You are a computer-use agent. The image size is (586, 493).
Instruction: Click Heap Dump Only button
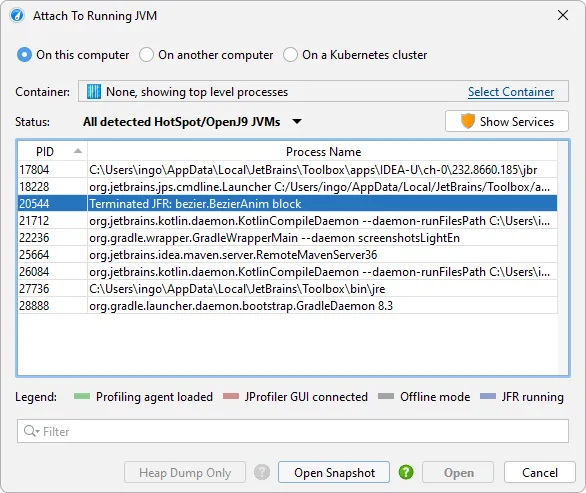[x=185, y=472]
